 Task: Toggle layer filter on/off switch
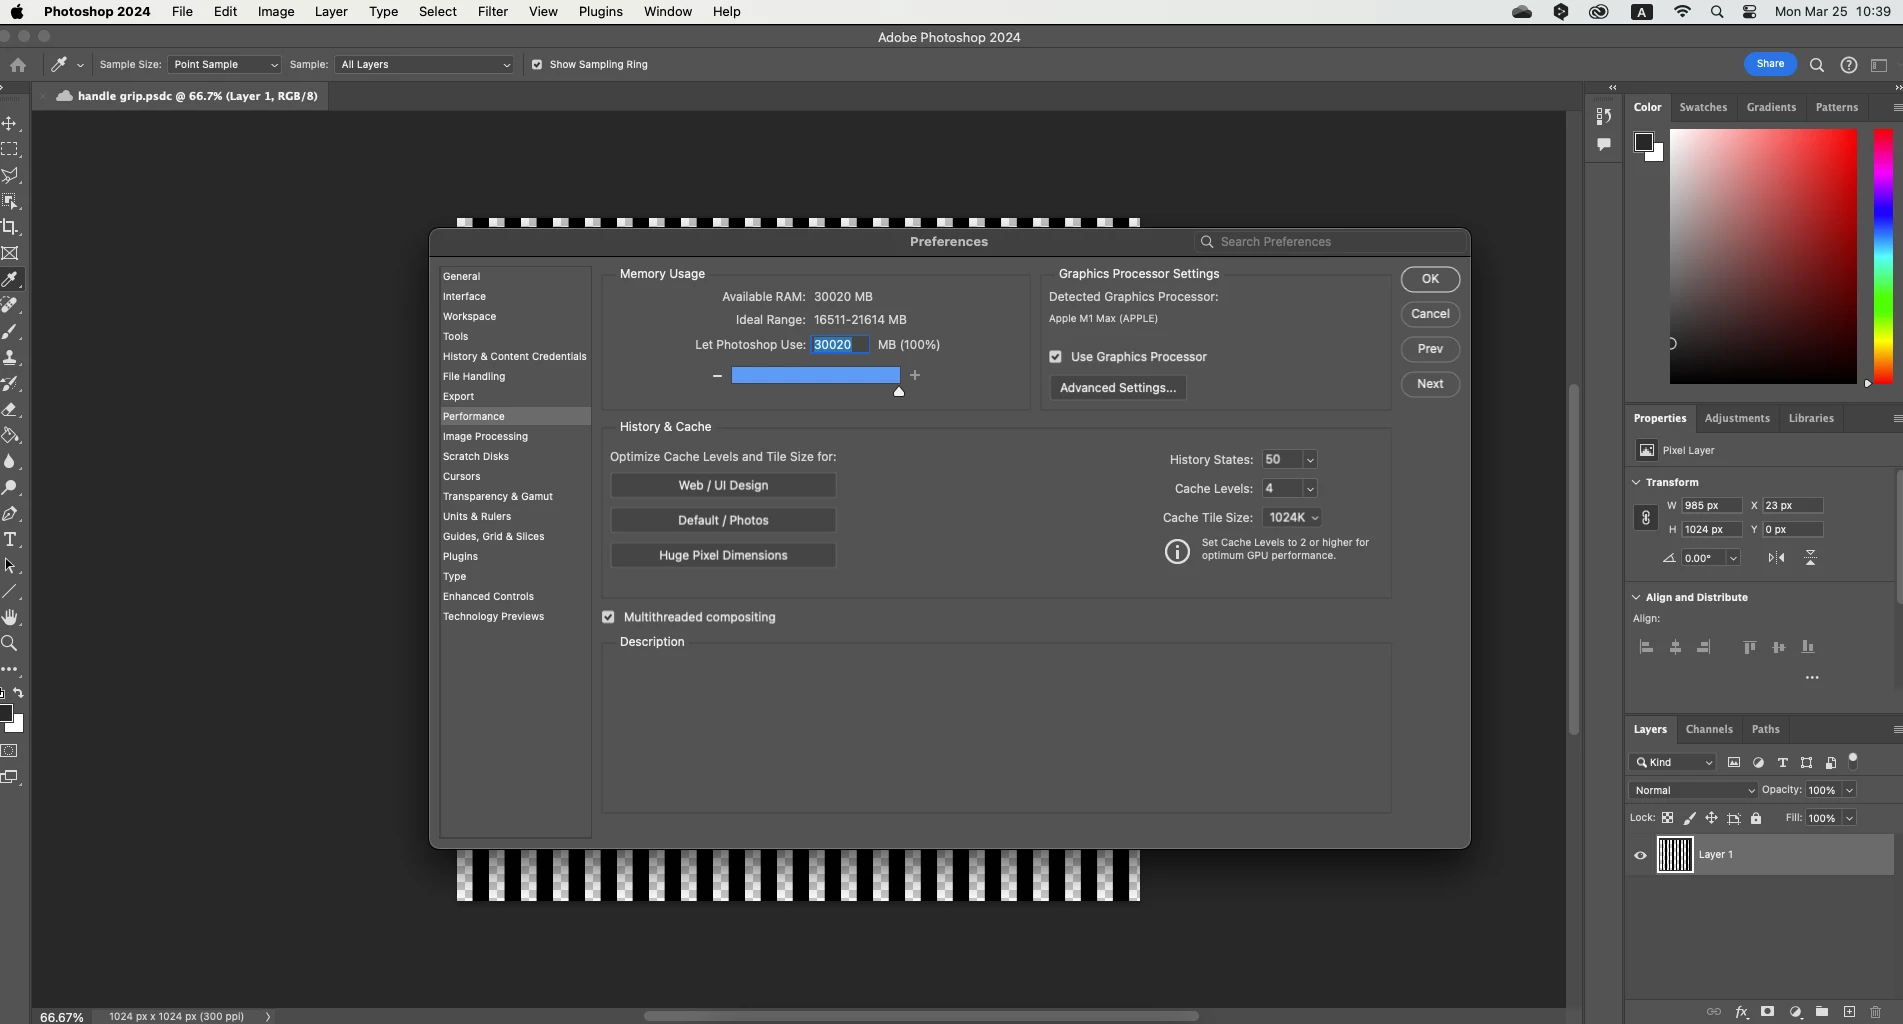(1853, 761)
